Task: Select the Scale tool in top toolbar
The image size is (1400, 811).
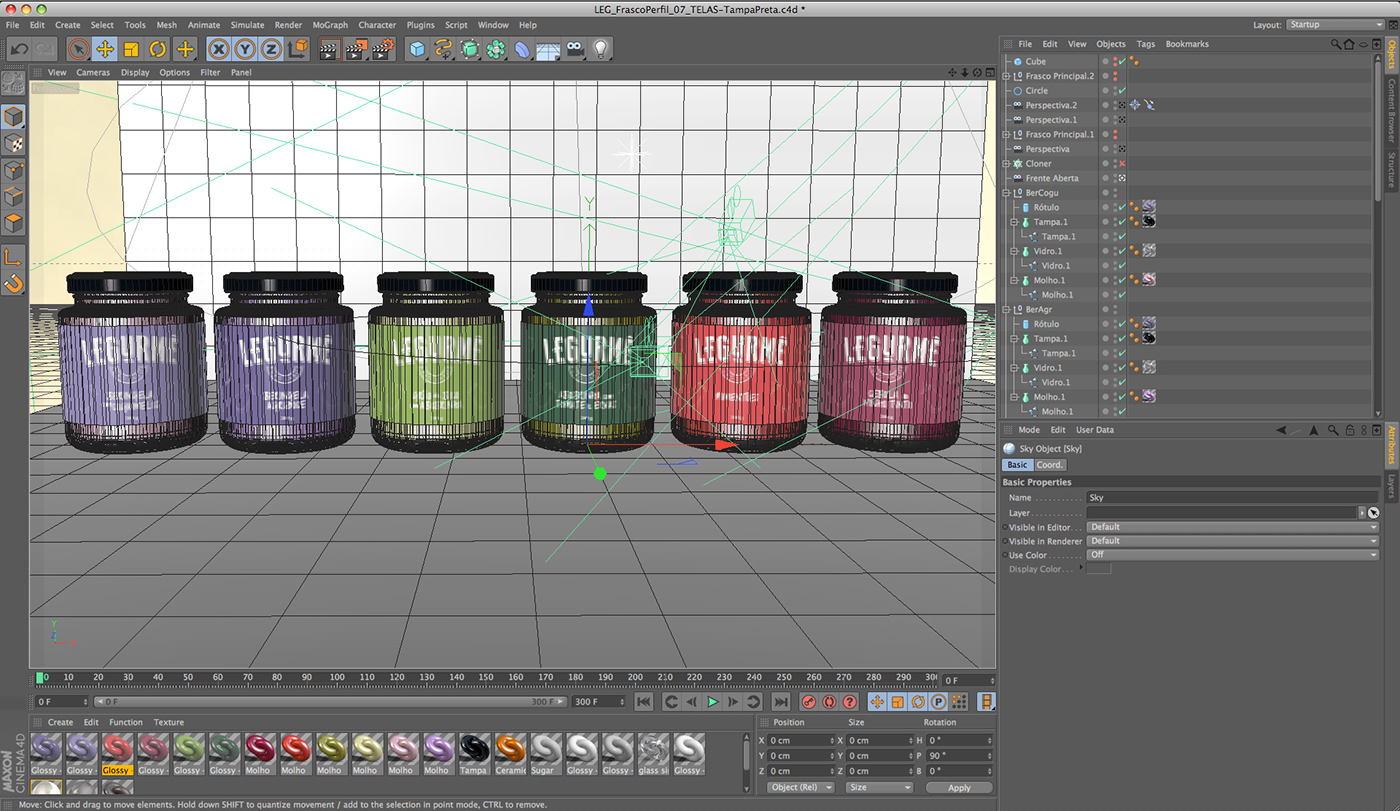Action: click(131, 49)
